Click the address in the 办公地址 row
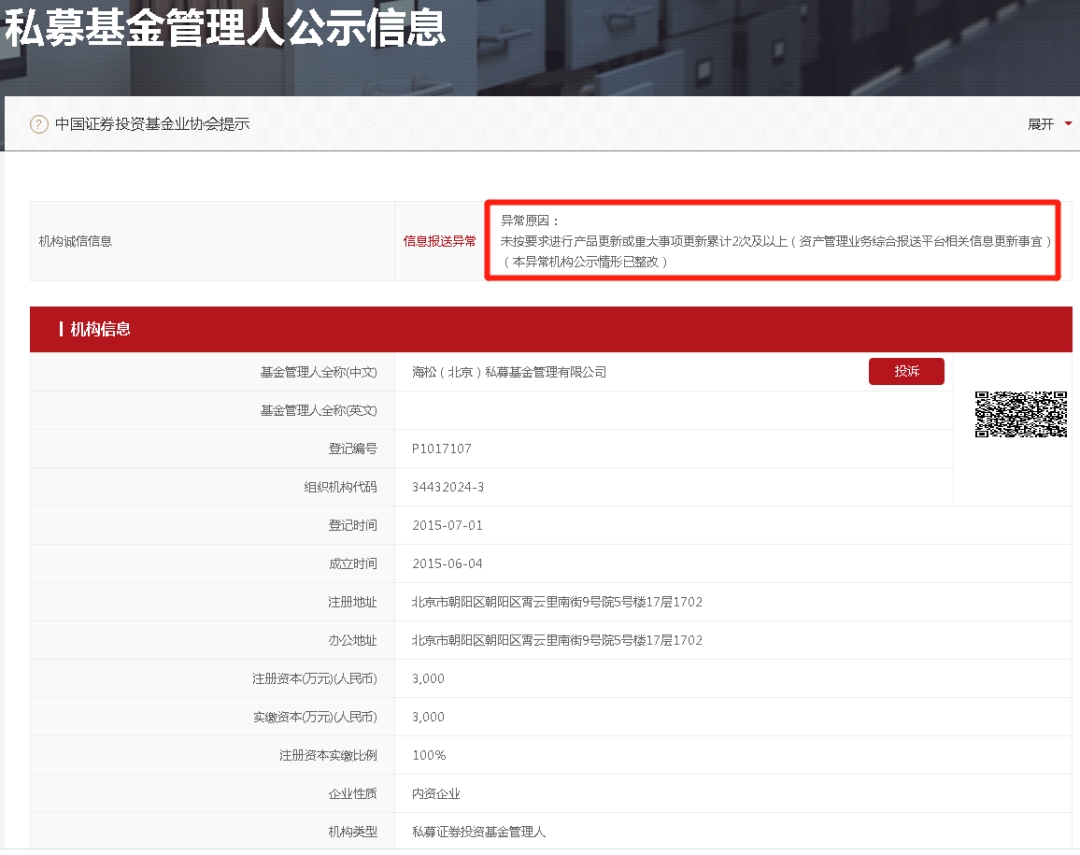 point(557,640)
